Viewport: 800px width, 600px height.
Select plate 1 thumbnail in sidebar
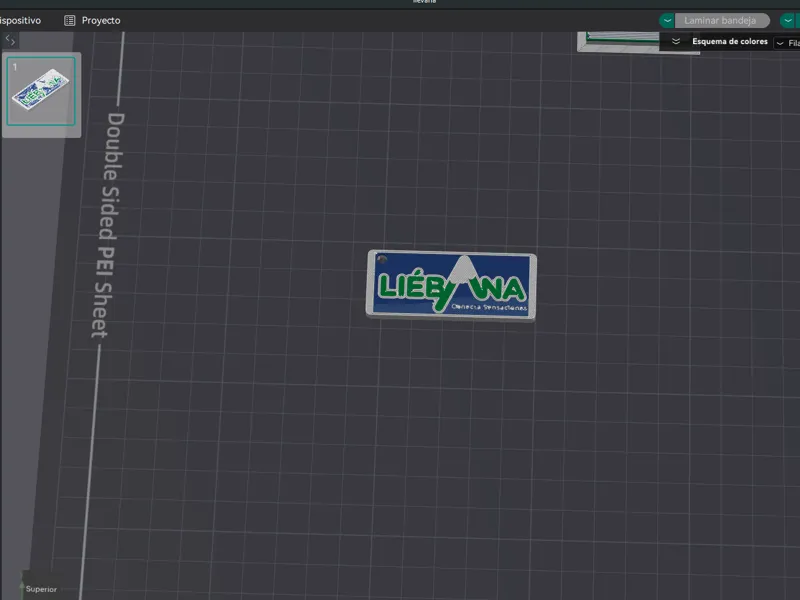[41, 91]
